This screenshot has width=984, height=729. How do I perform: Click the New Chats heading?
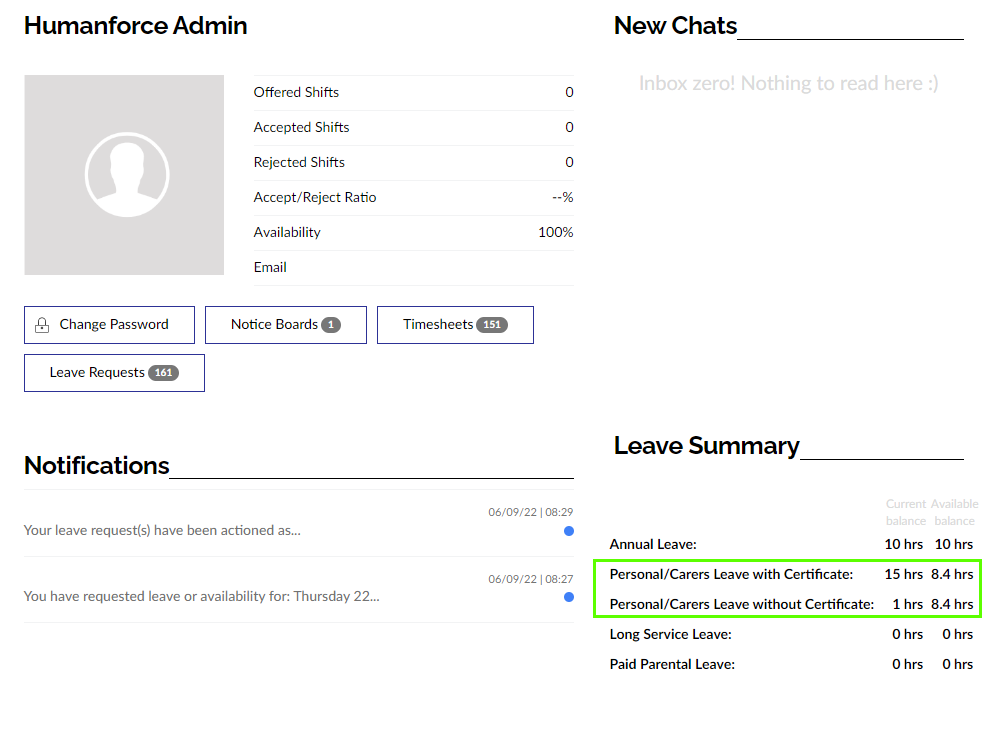[675, 26]
